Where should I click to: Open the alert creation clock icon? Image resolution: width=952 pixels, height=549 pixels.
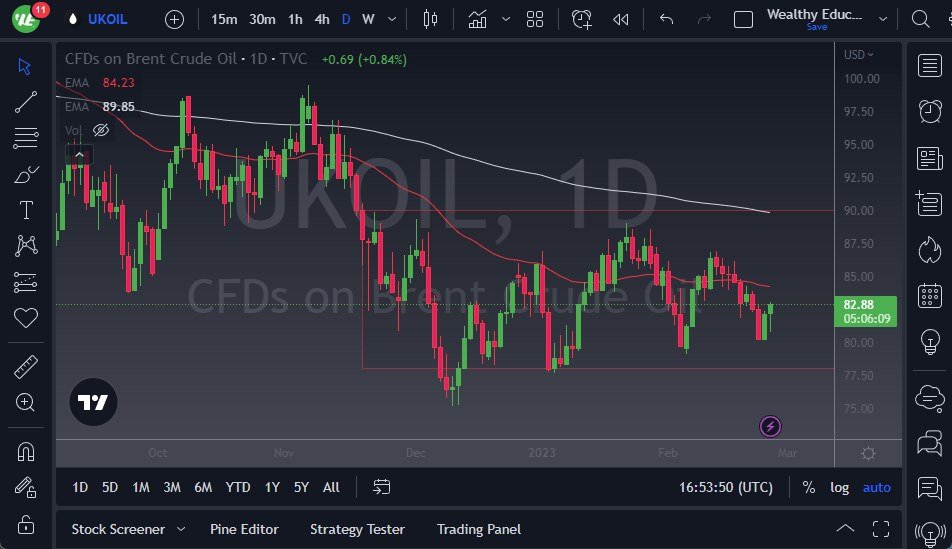(x=581, y=19)
